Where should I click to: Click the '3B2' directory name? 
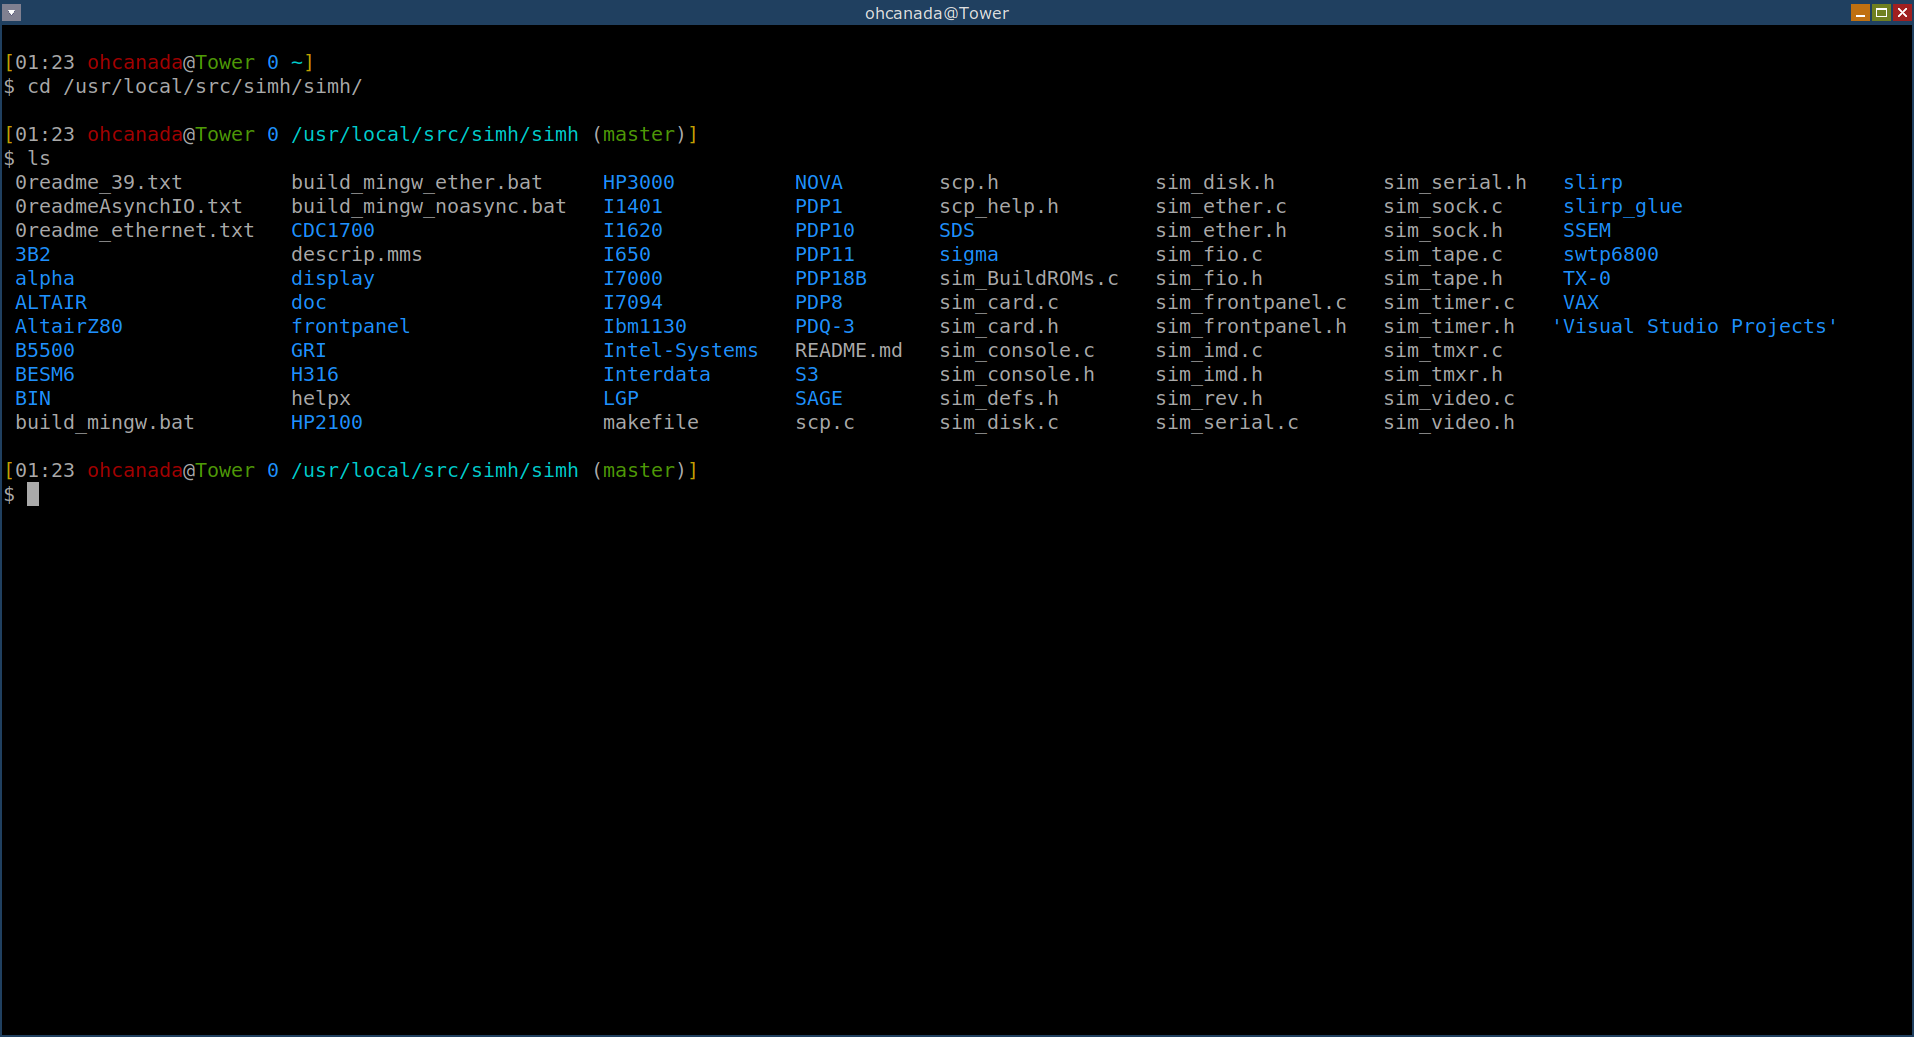pyautogui.click(x=33, y=255)
